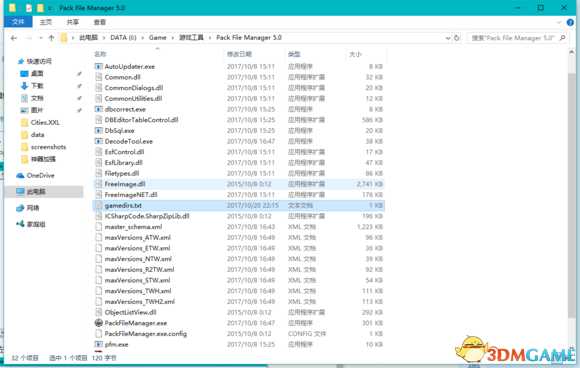580x368 pixels.
Task: Click the master_schema.xml file icon
Action: (x=98, y=227)
